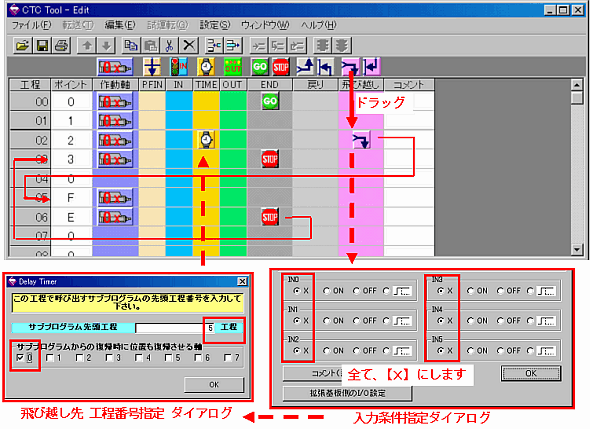Click the open folder toolbar icon
Screen dimensions: 590x429
[x=22, y=46]
